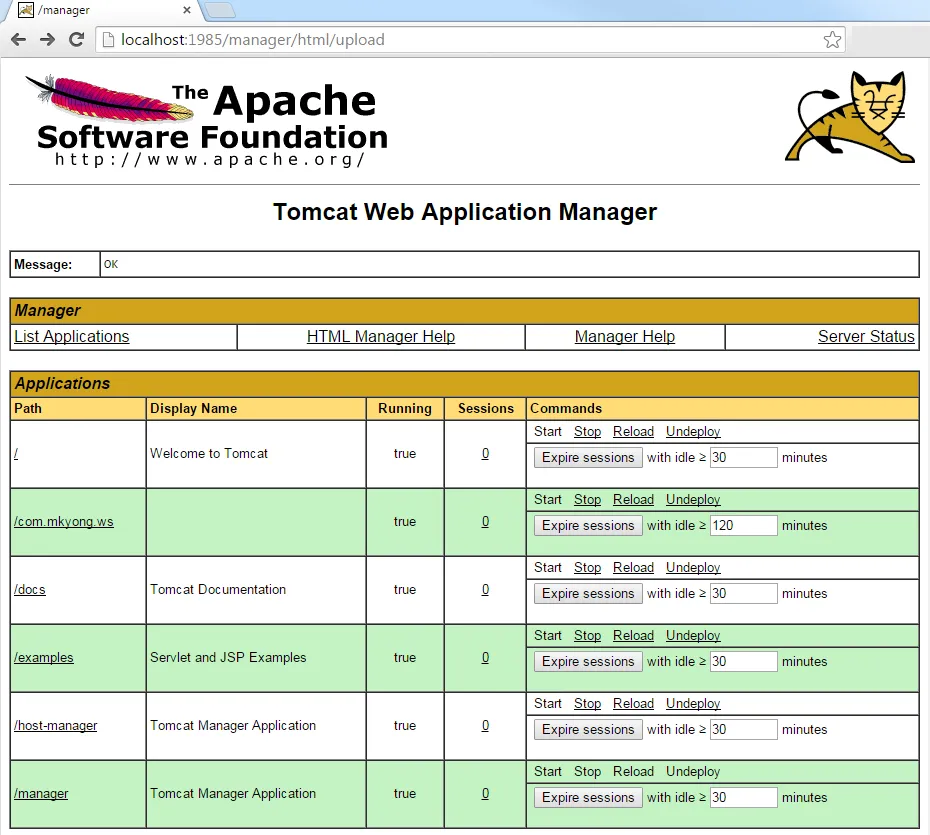Open the /examples path link

[44, 658]
